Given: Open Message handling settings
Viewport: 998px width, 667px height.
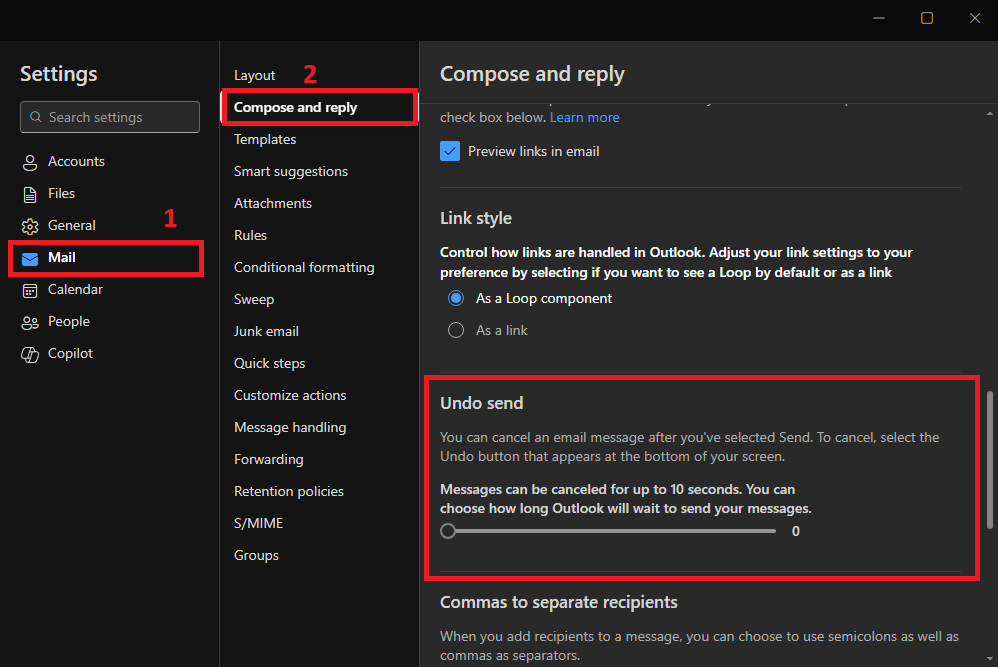Looking at the screenshot, I should [290, 427].
